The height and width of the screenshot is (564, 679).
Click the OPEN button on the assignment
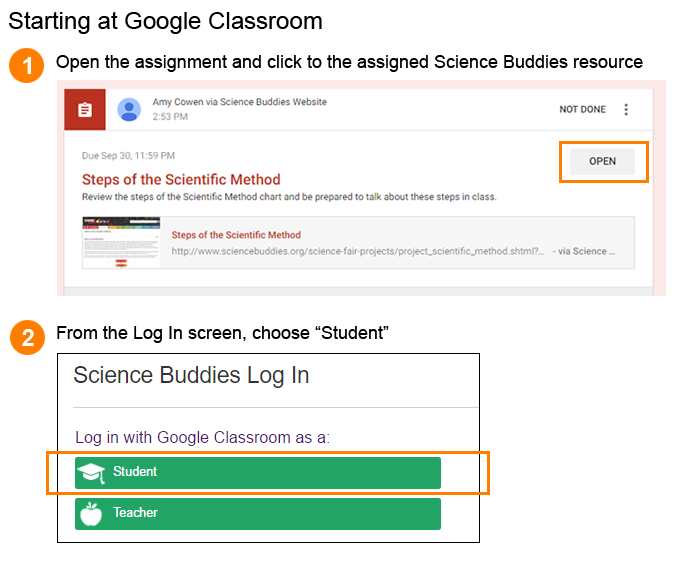602,162
